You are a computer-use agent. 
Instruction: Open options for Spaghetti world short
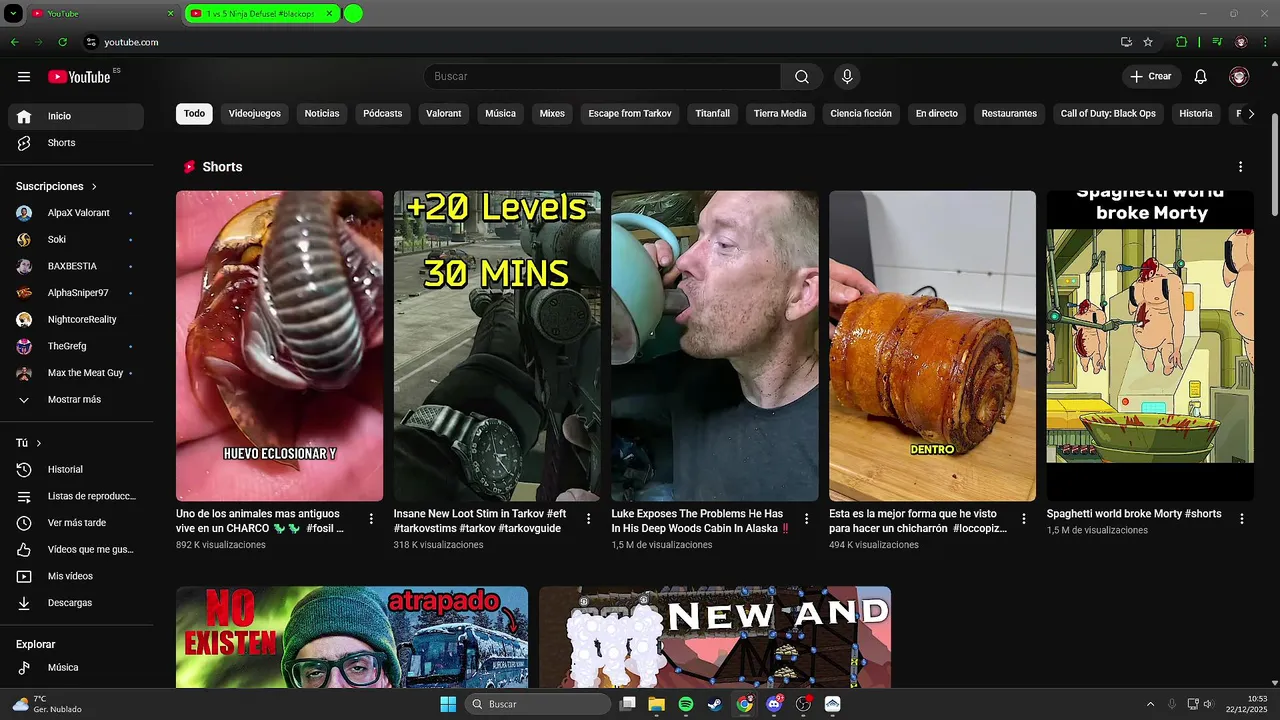(x=1242, y=519)
